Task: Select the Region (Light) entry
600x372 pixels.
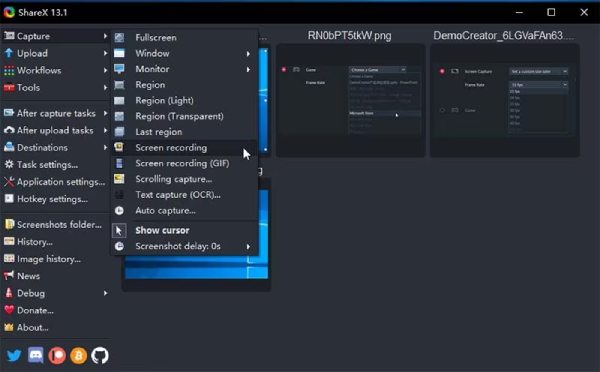Action: 184,100
